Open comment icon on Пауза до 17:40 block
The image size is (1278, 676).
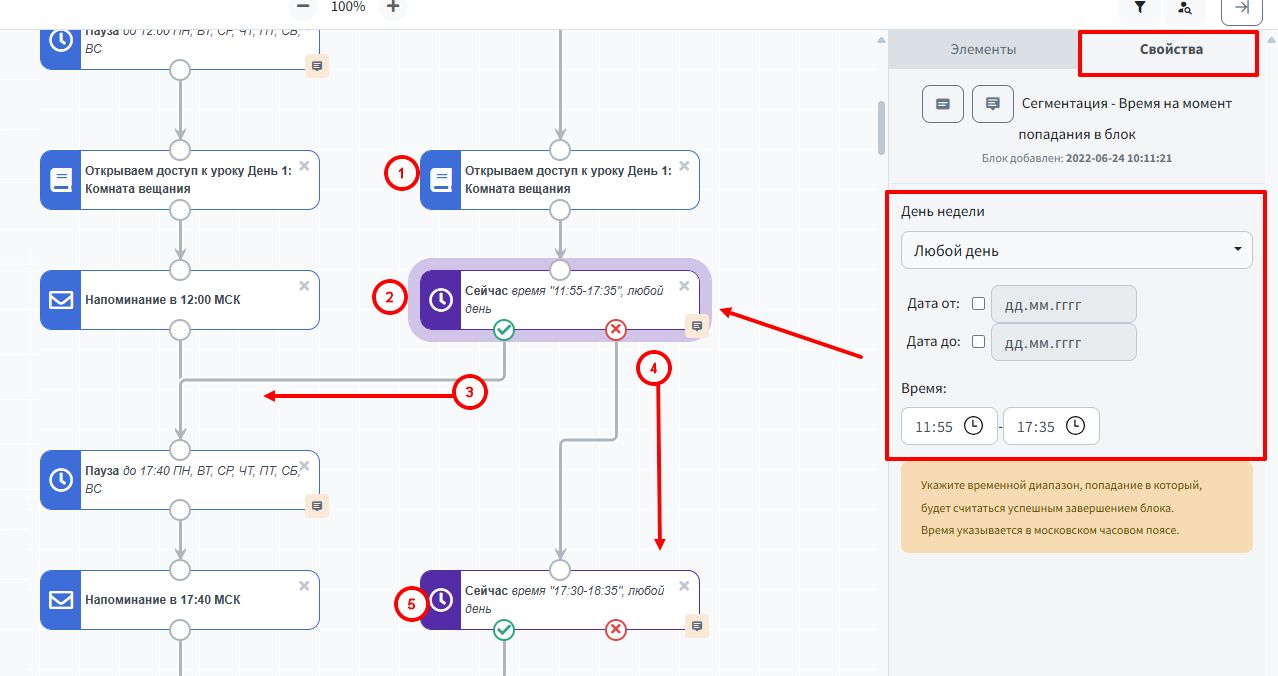(x=317, y=506)
